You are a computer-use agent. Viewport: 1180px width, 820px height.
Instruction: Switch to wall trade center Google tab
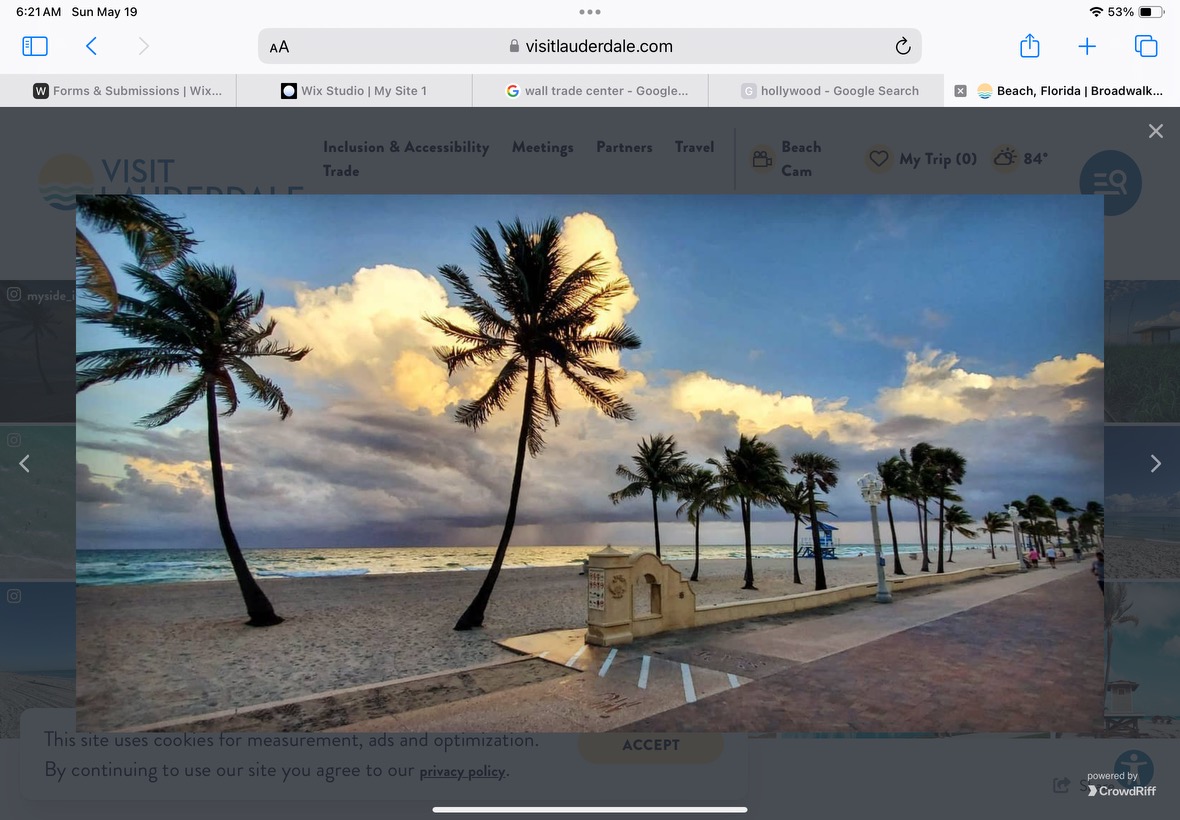591,91
